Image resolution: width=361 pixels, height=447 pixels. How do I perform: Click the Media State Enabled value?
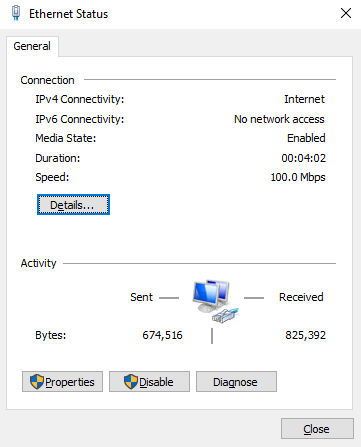tap(306, 138)
